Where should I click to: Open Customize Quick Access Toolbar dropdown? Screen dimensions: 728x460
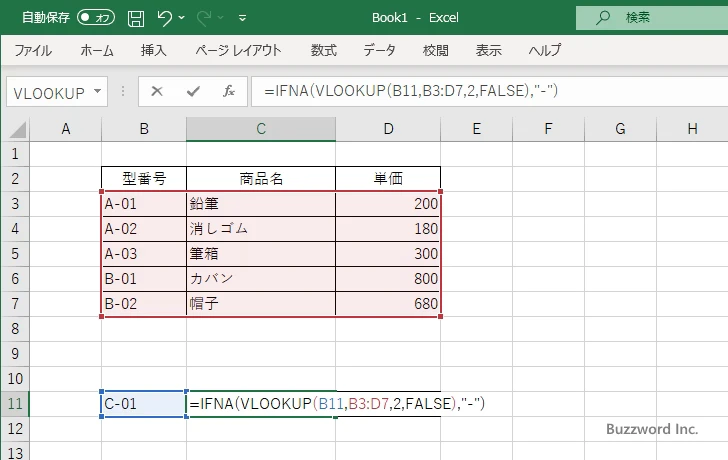[242, 18]
